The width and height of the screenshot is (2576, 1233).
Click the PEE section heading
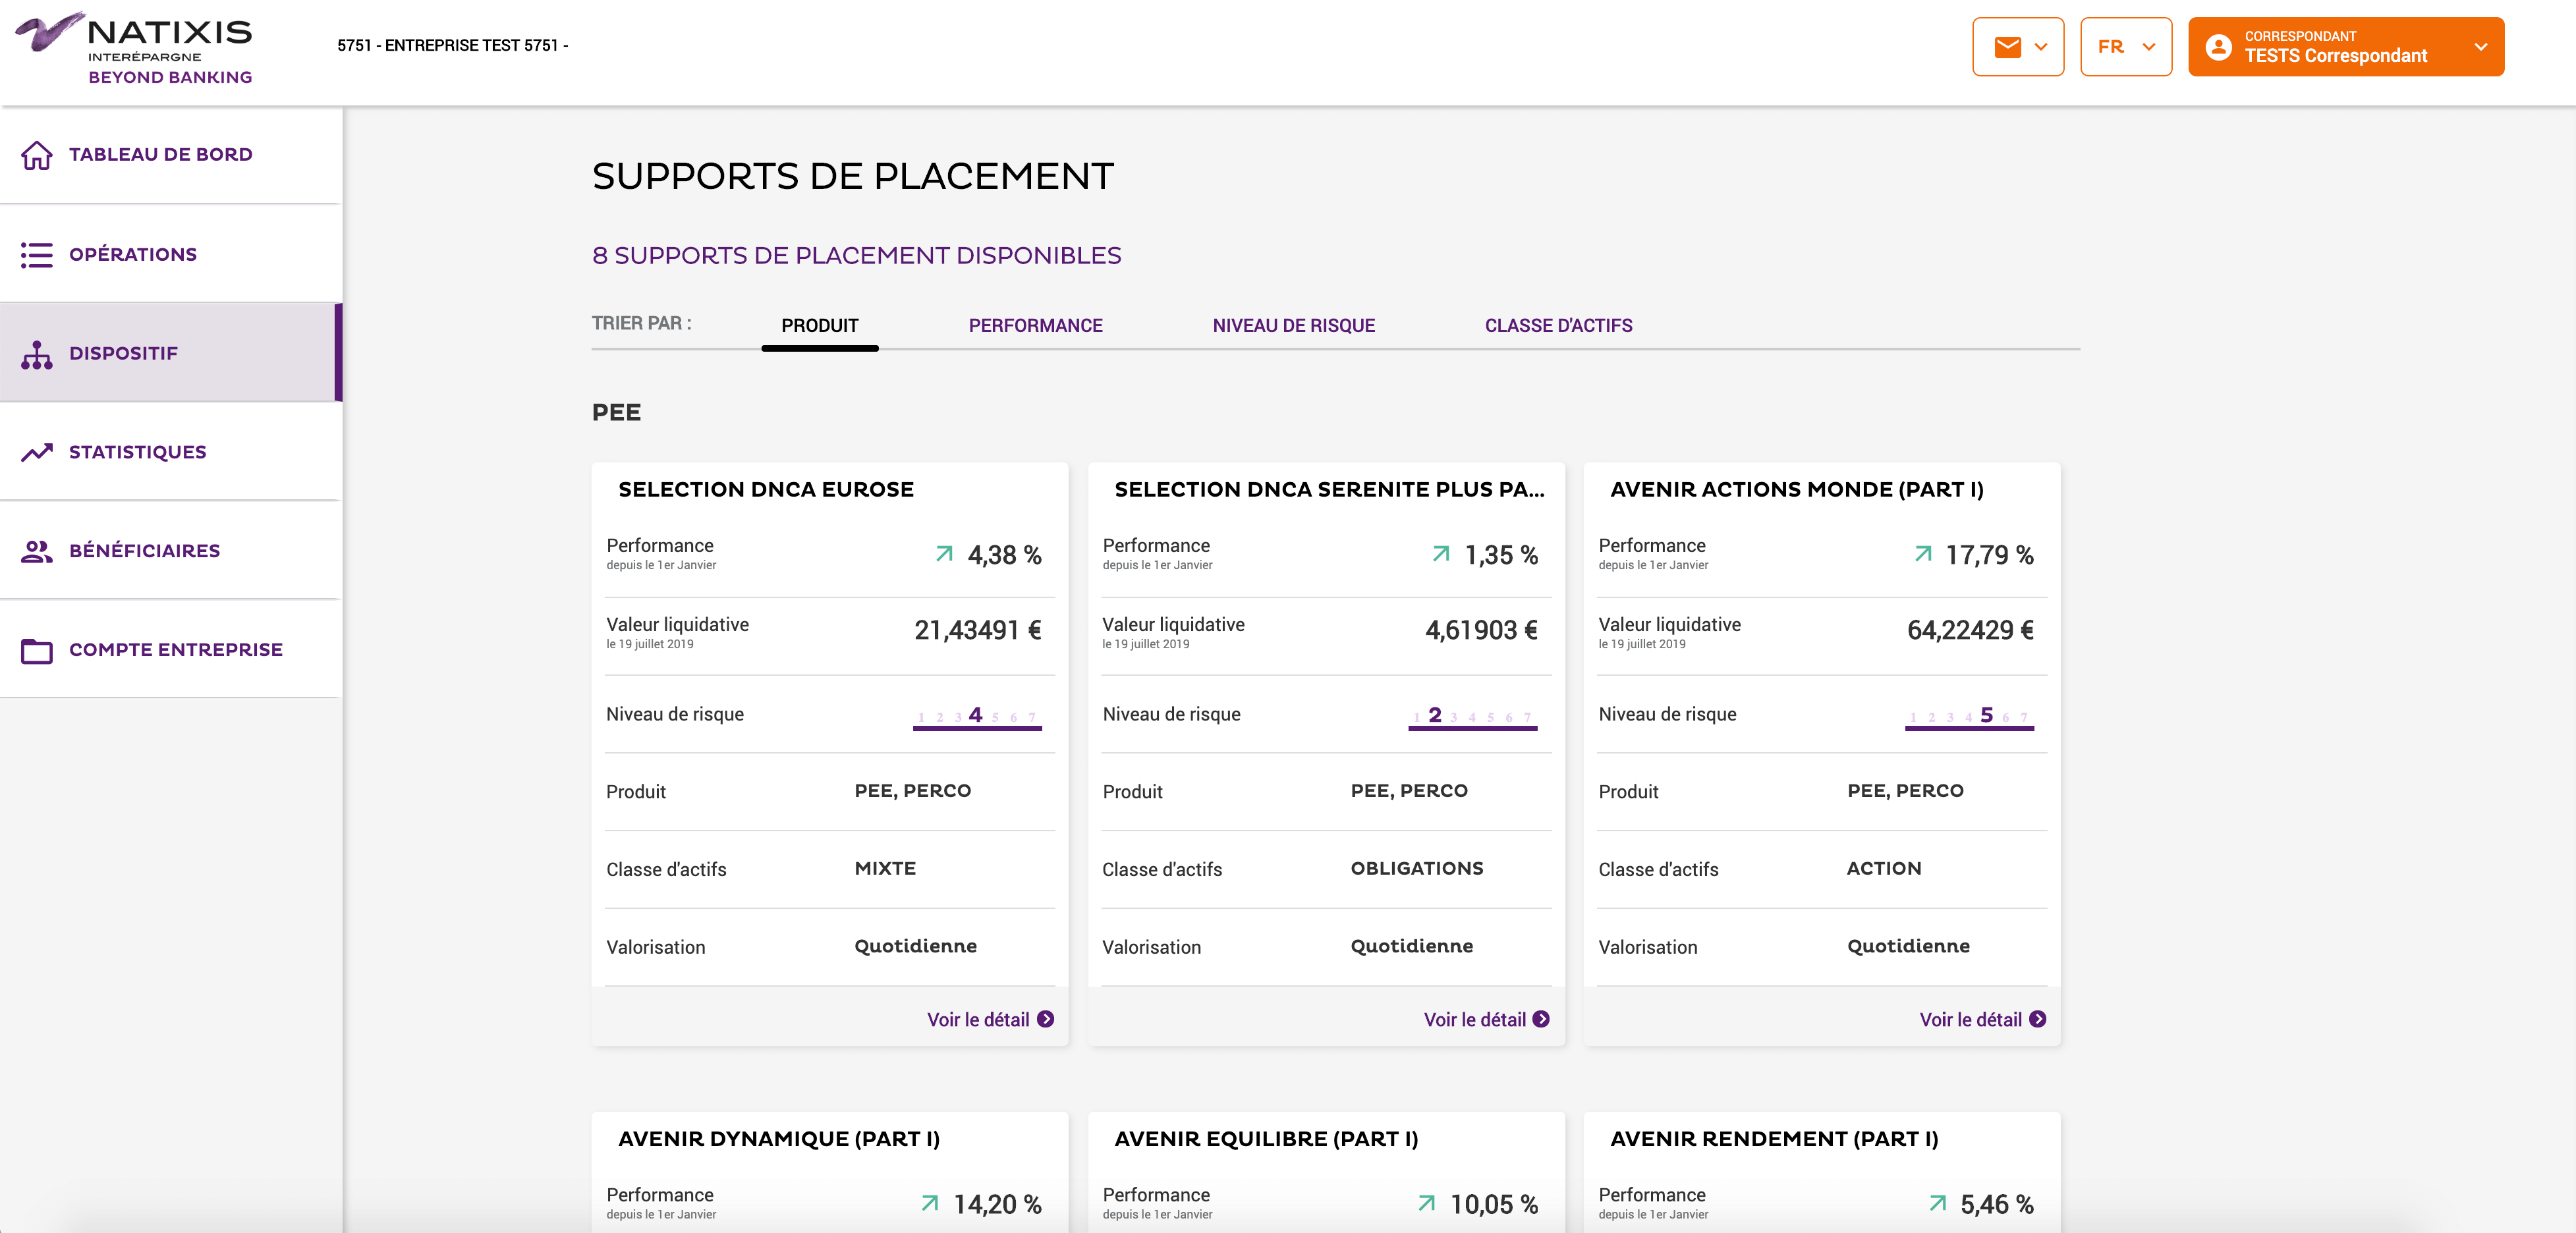coord(616,413)
